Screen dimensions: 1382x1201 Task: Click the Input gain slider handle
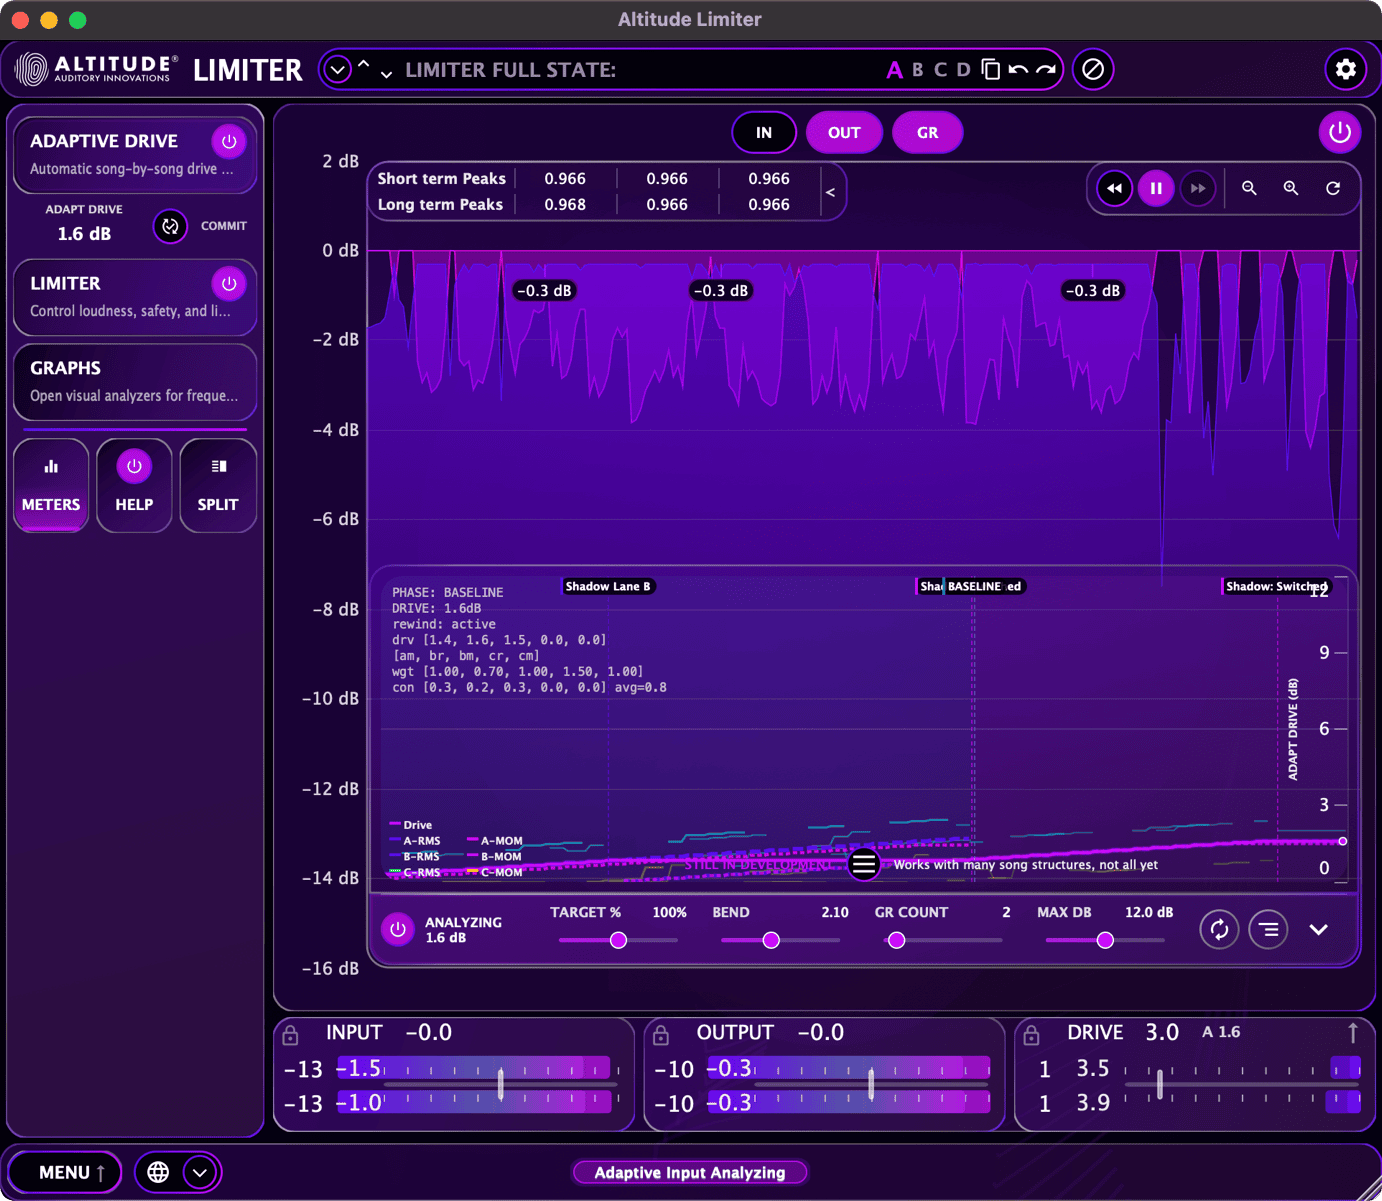[501, 1083]
